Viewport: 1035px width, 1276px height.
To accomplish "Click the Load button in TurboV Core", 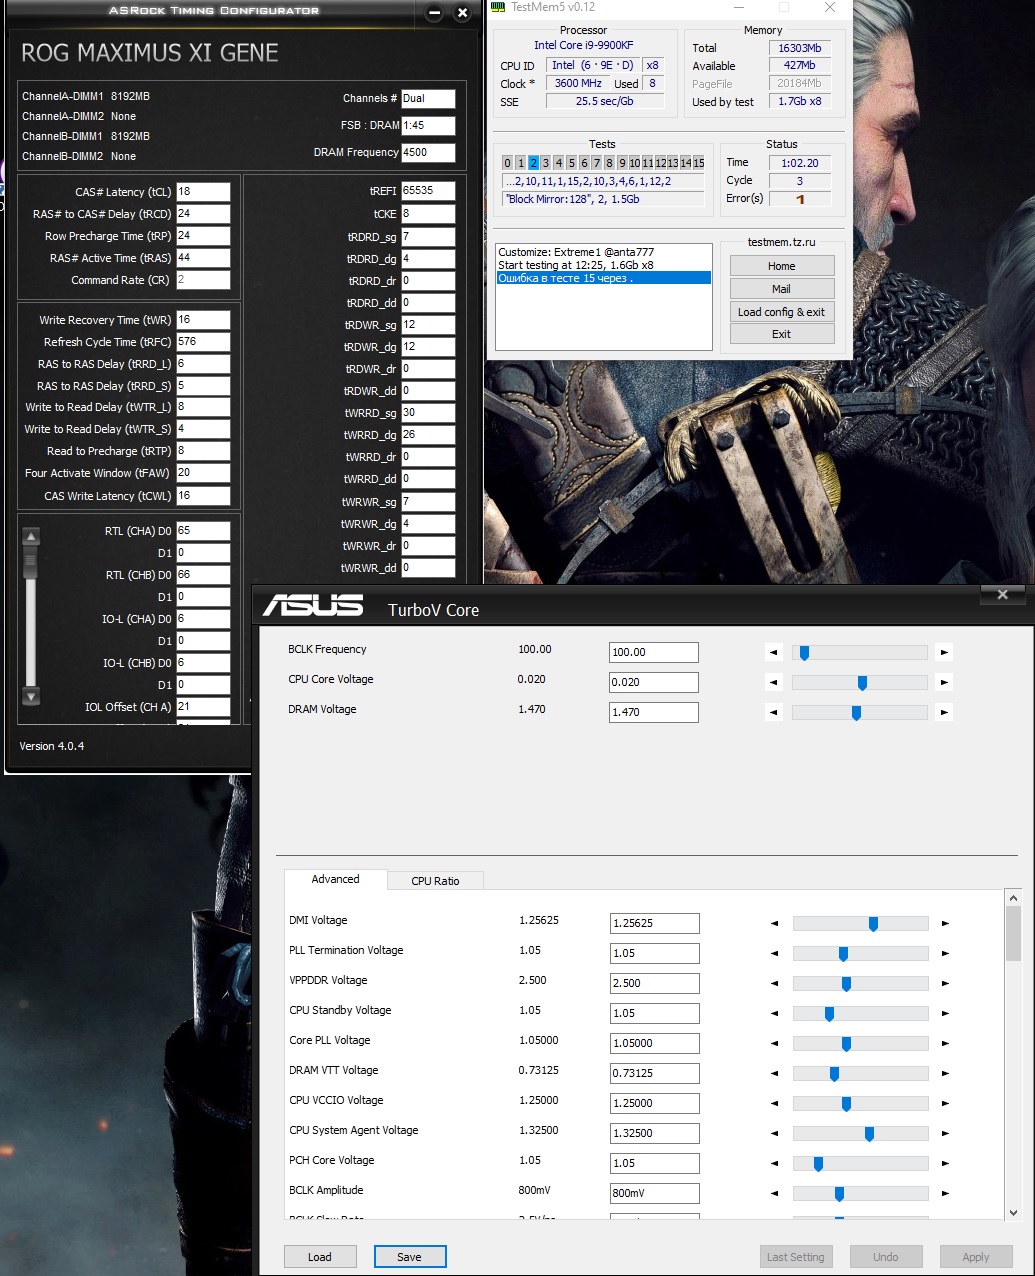I will click(320, 1257).
